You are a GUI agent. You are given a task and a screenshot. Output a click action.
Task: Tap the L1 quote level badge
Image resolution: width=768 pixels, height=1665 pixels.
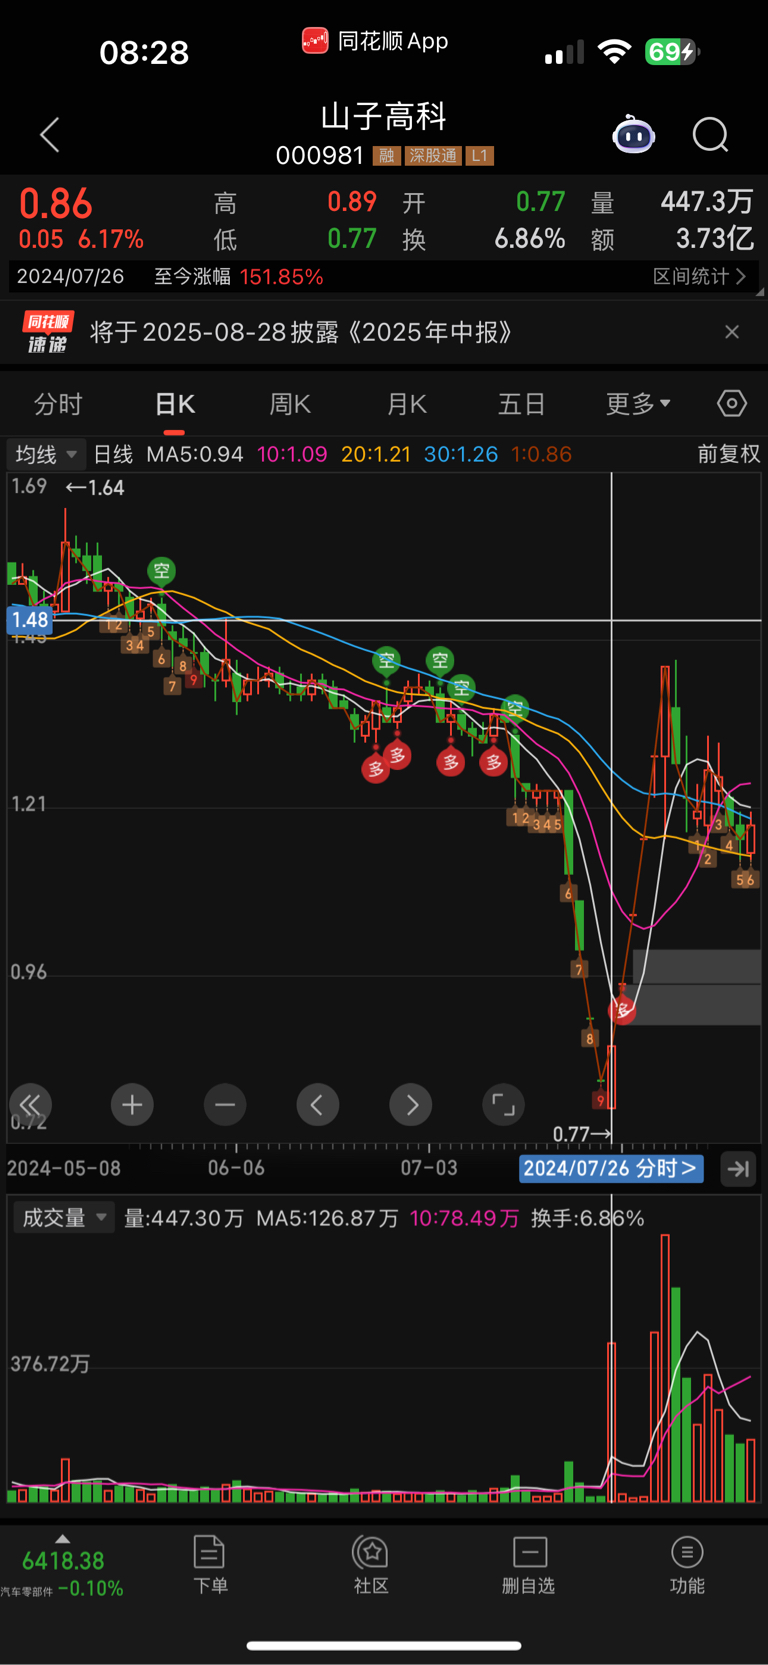click(x=480, y=156)
